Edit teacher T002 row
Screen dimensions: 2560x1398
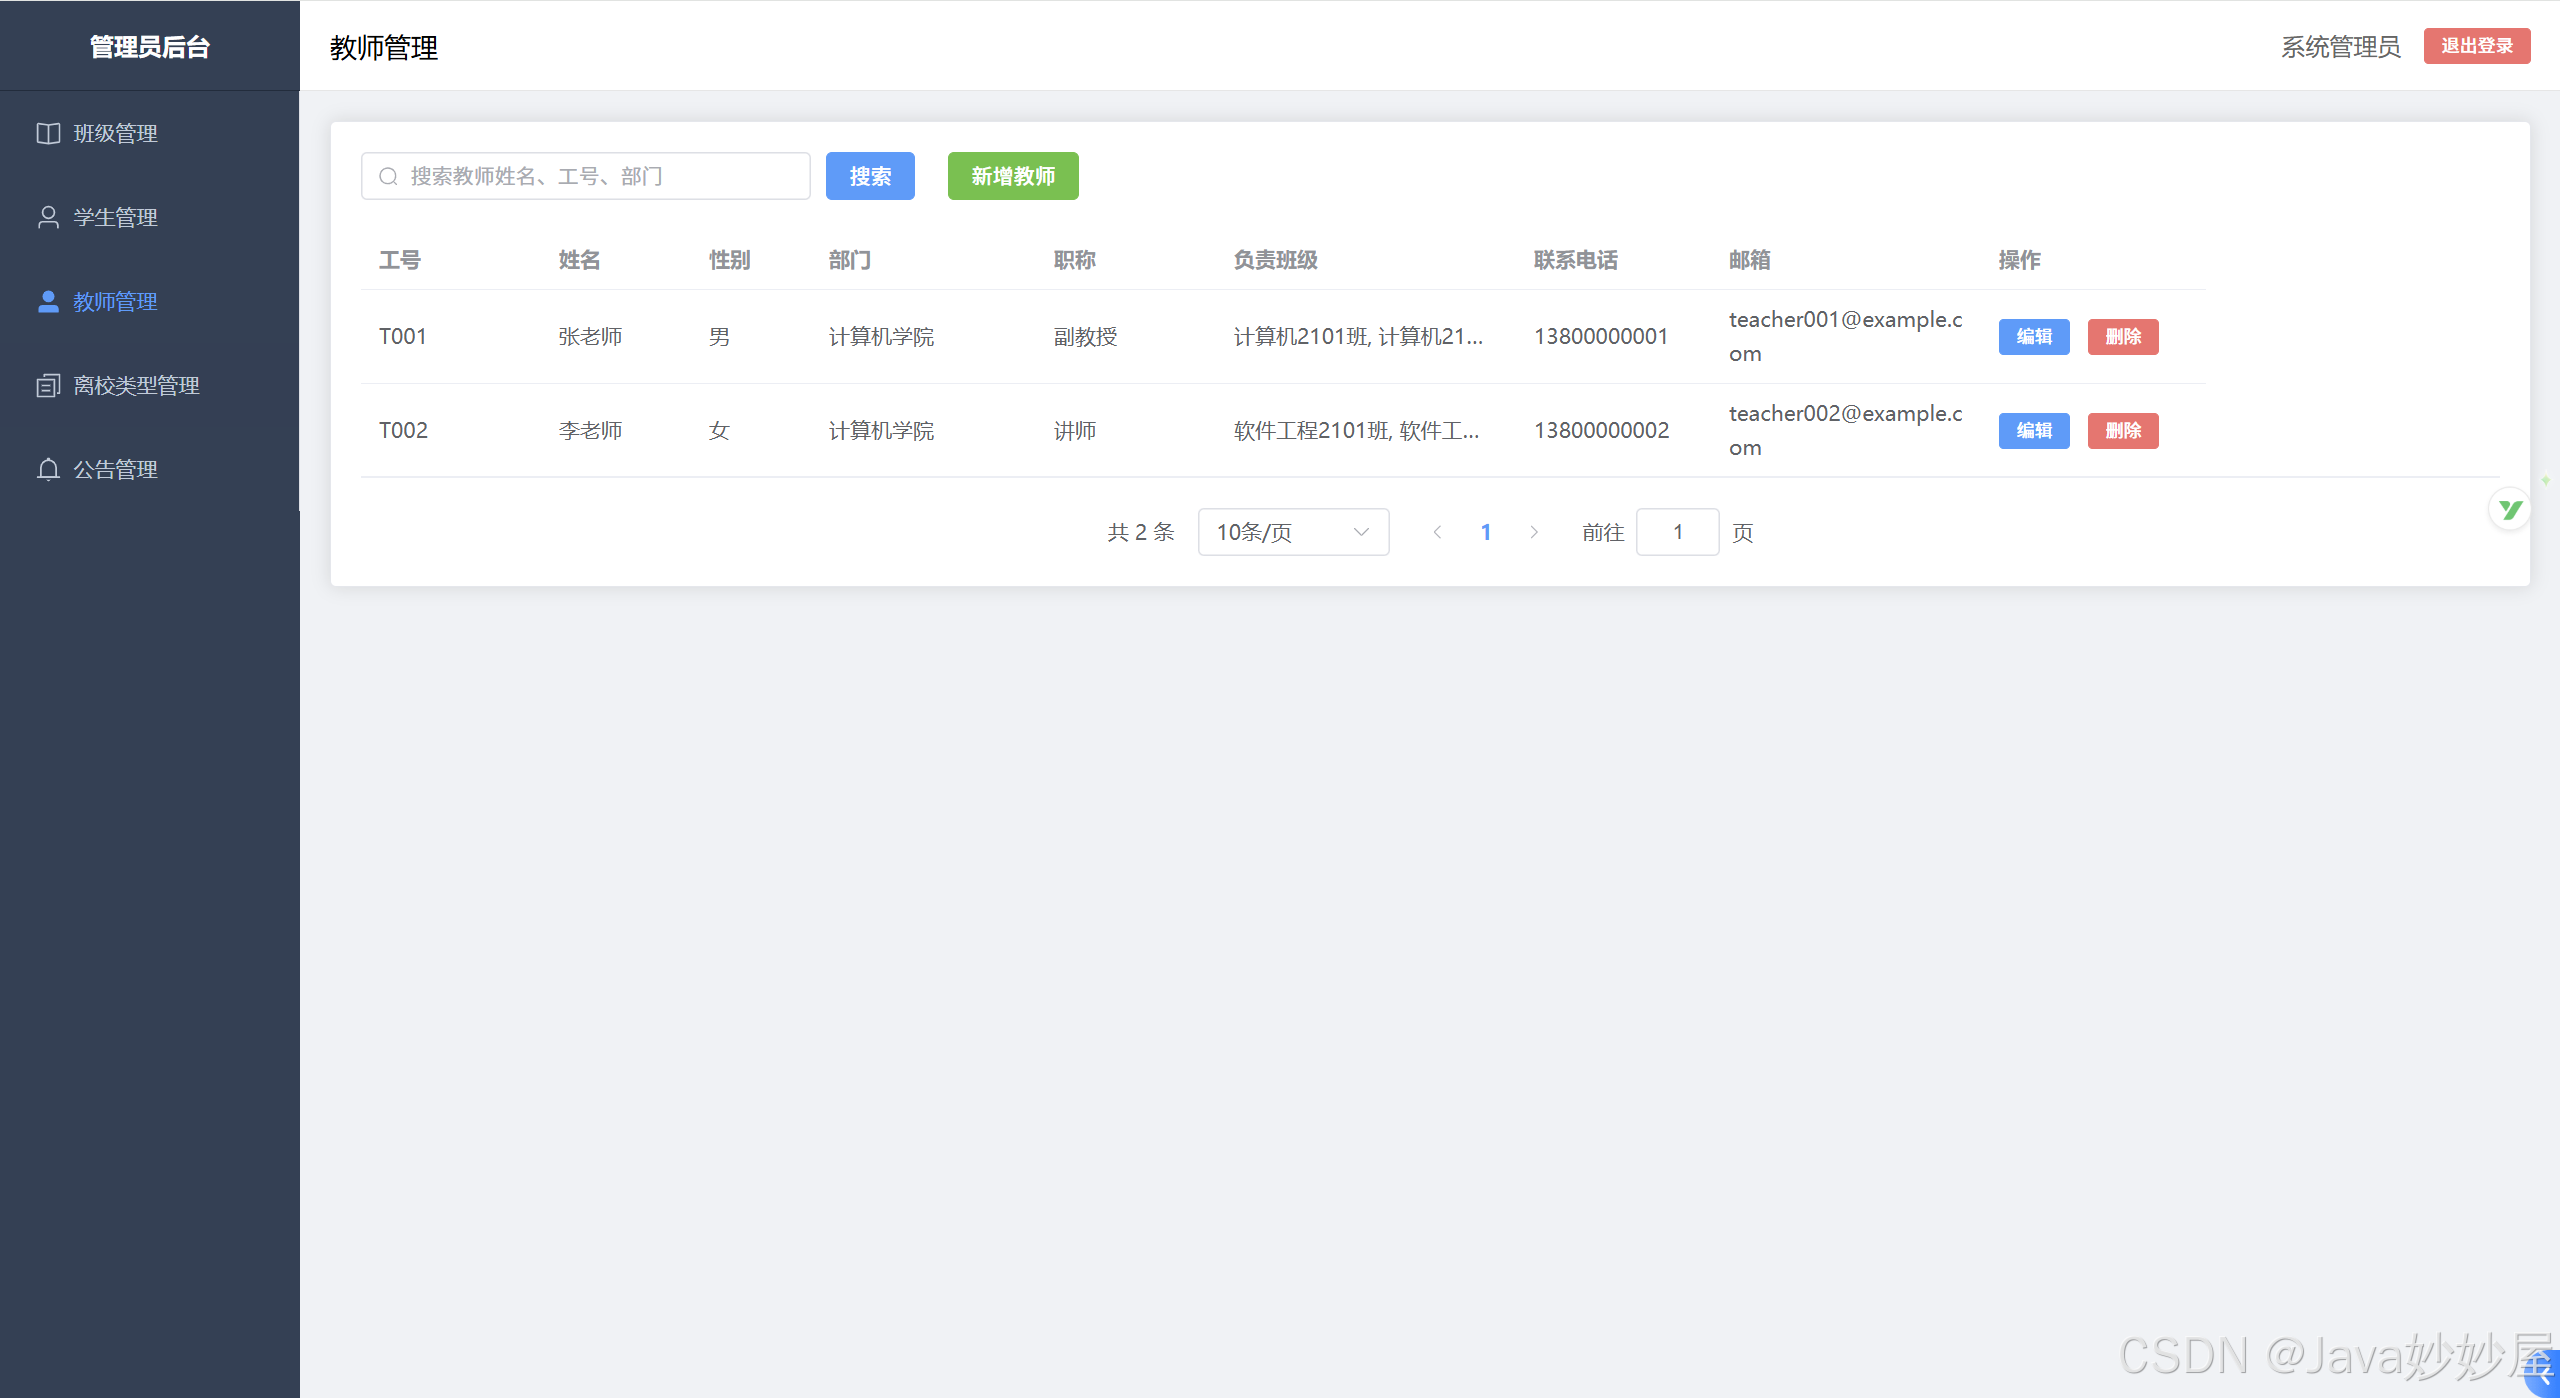[2034, 431]
